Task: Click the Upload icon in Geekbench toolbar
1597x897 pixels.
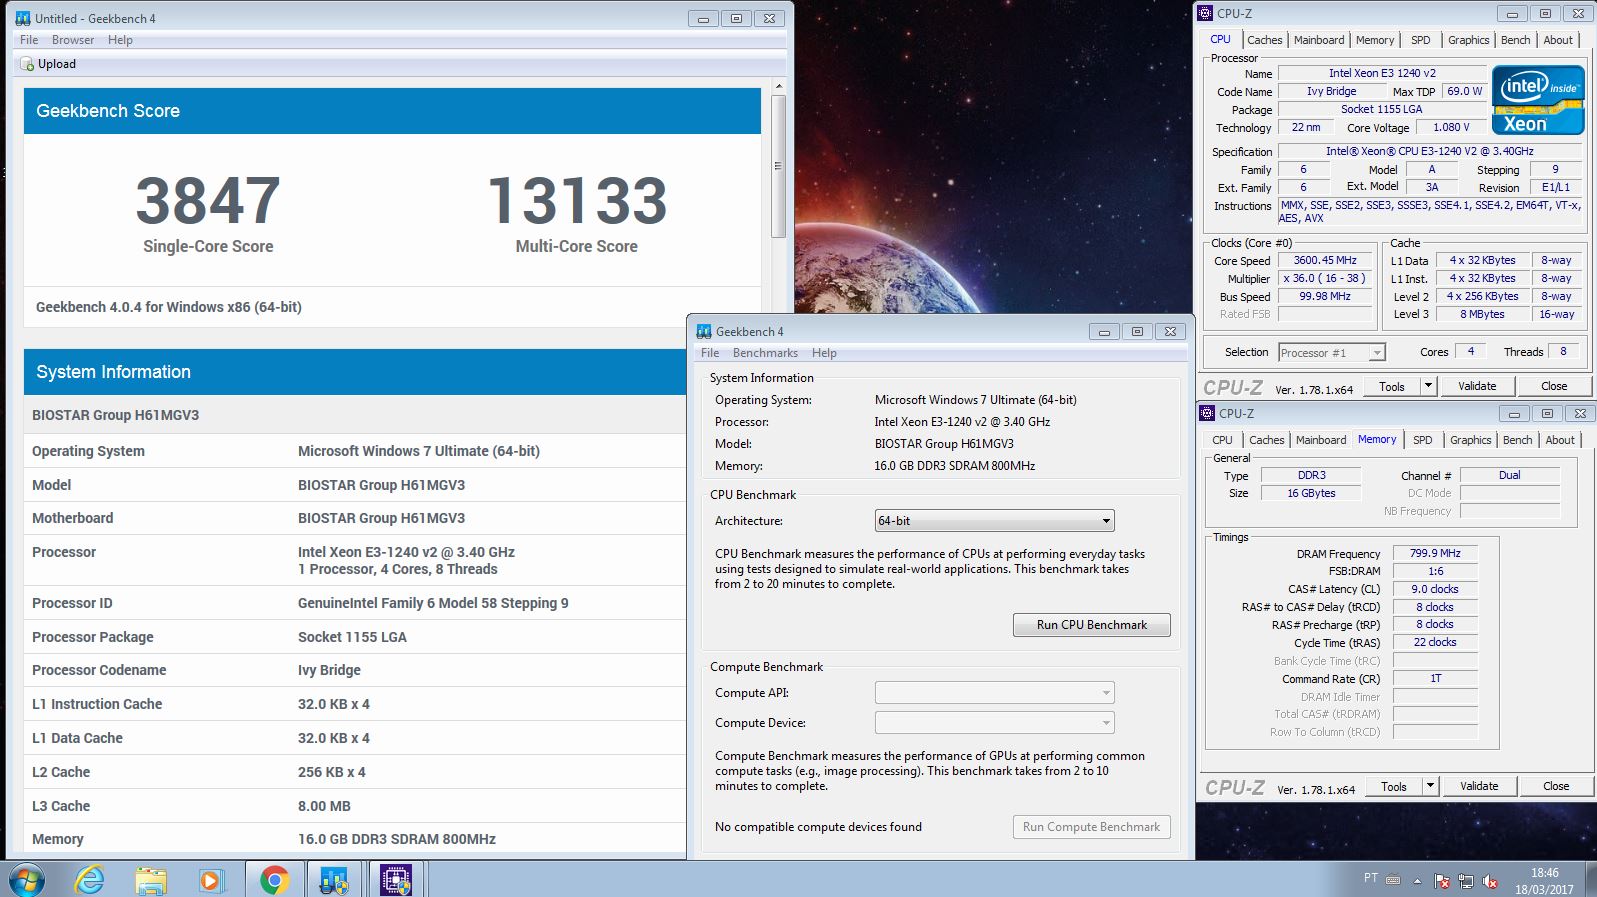Action: 28,64
